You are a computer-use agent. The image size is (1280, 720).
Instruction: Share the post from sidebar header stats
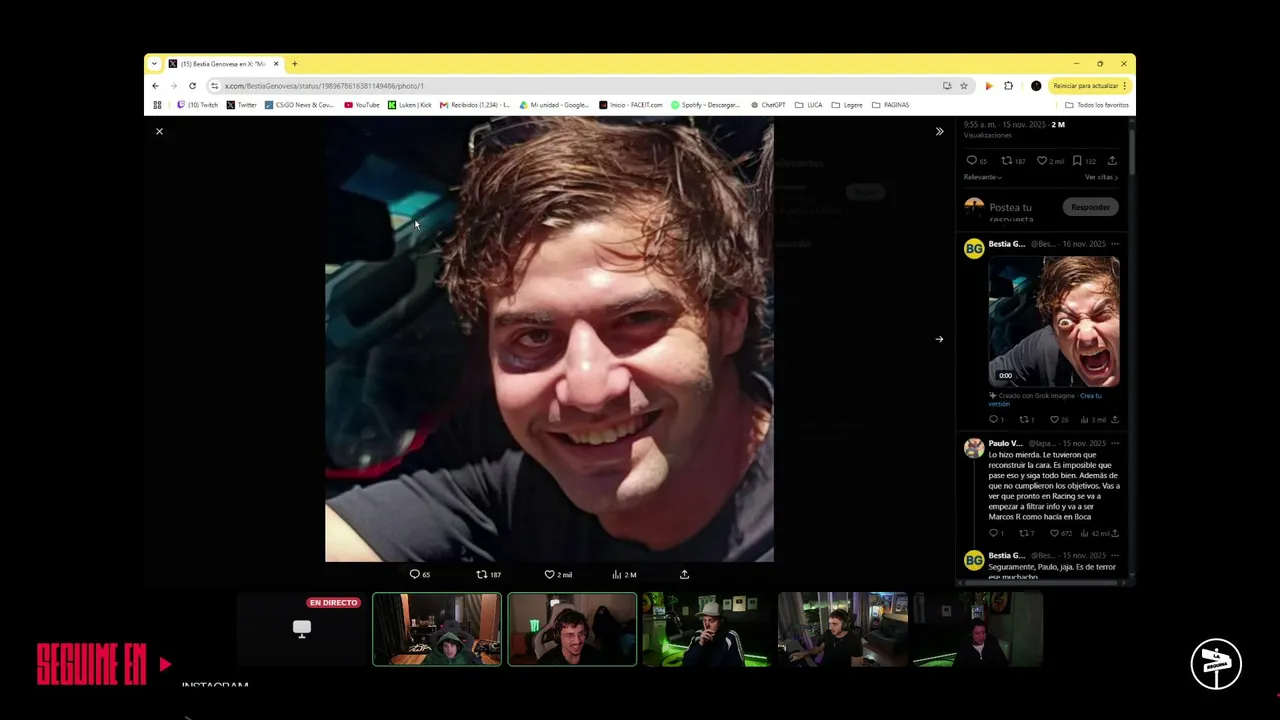(x=1113, y=160)
